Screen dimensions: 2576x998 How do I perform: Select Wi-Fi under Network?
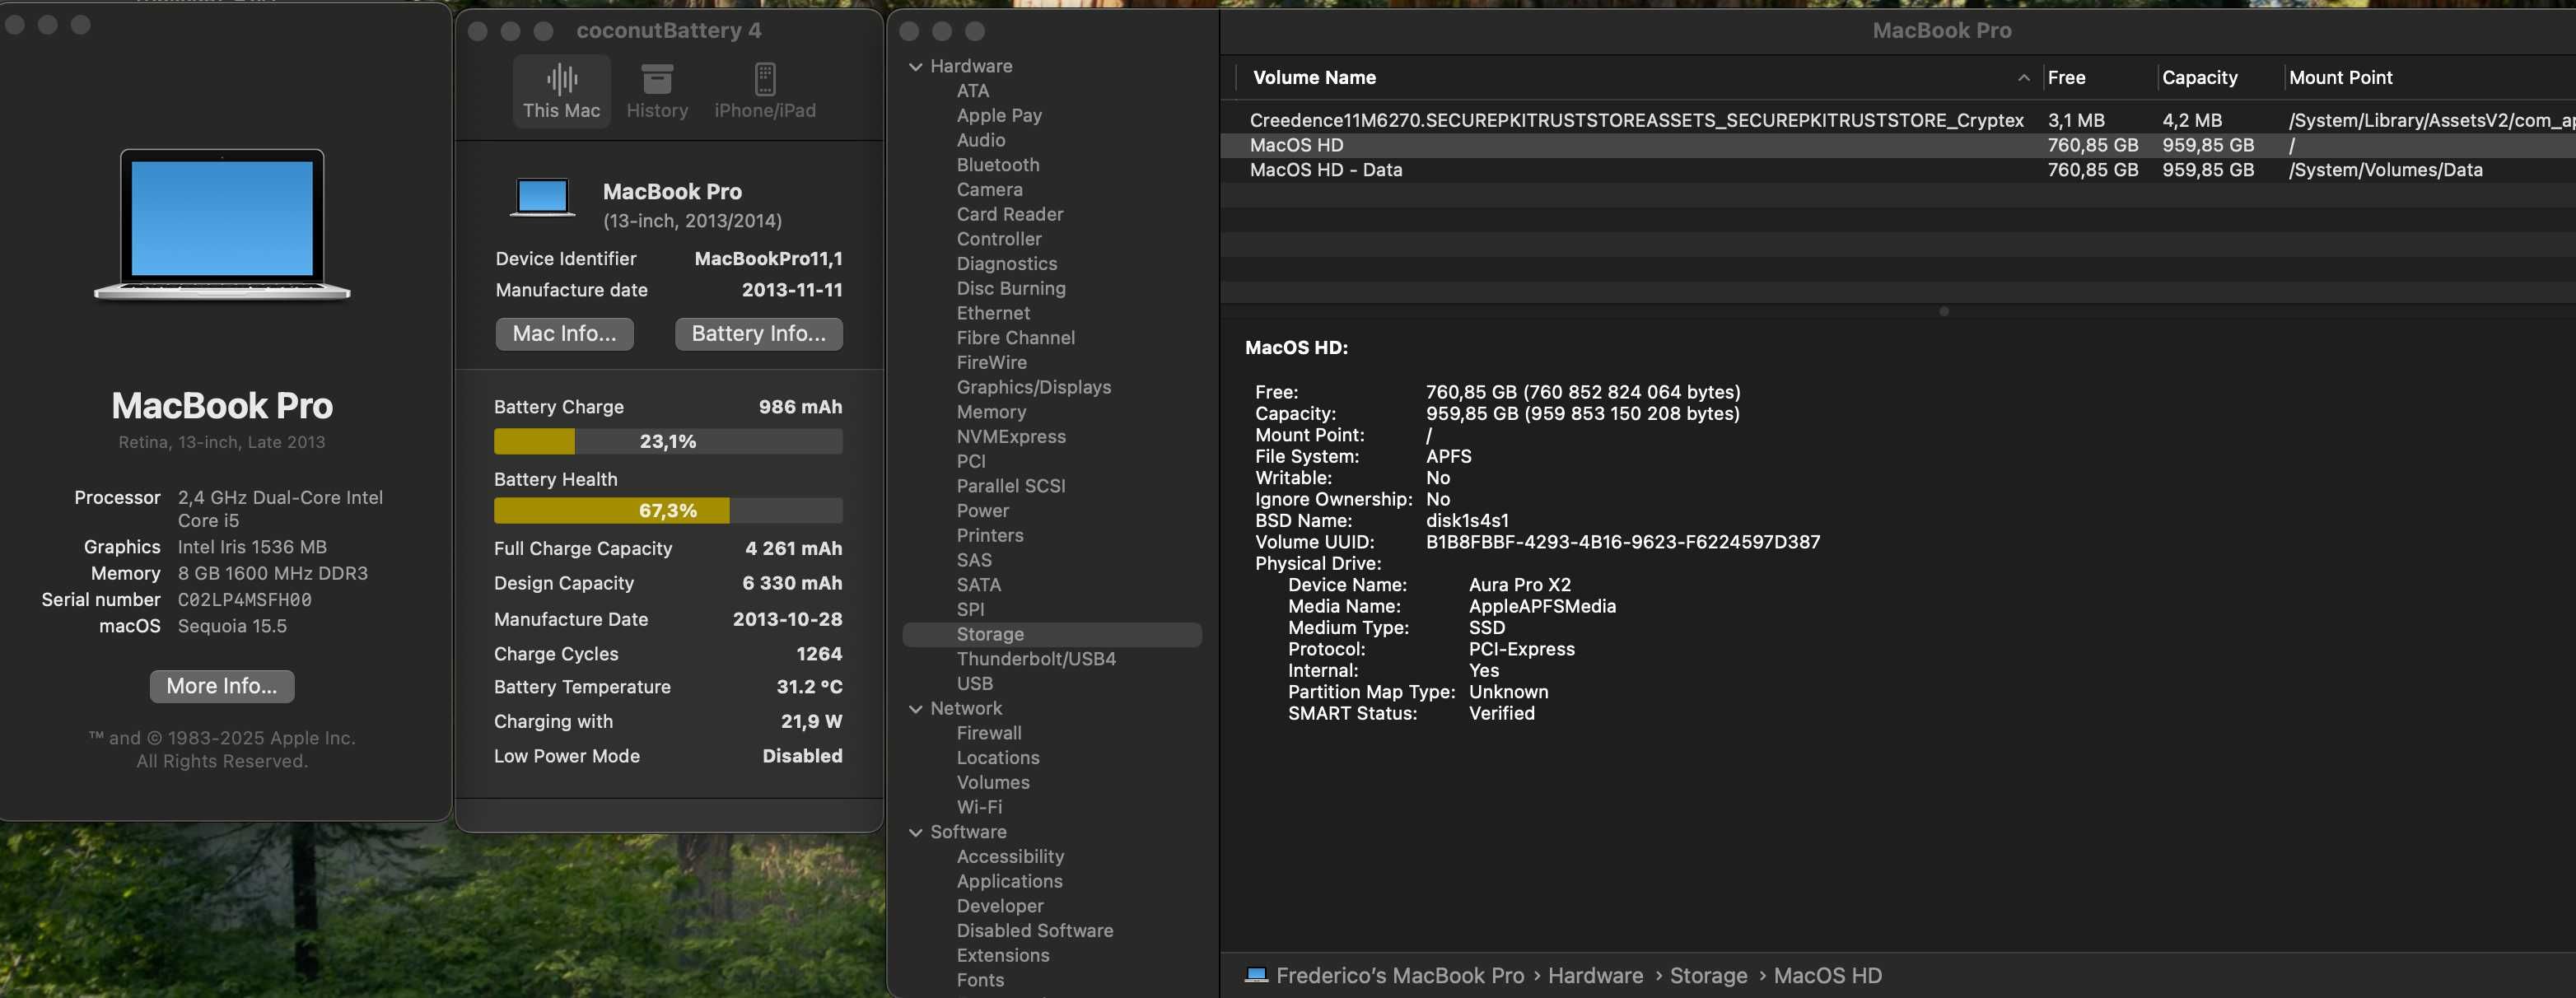(979, 808)
